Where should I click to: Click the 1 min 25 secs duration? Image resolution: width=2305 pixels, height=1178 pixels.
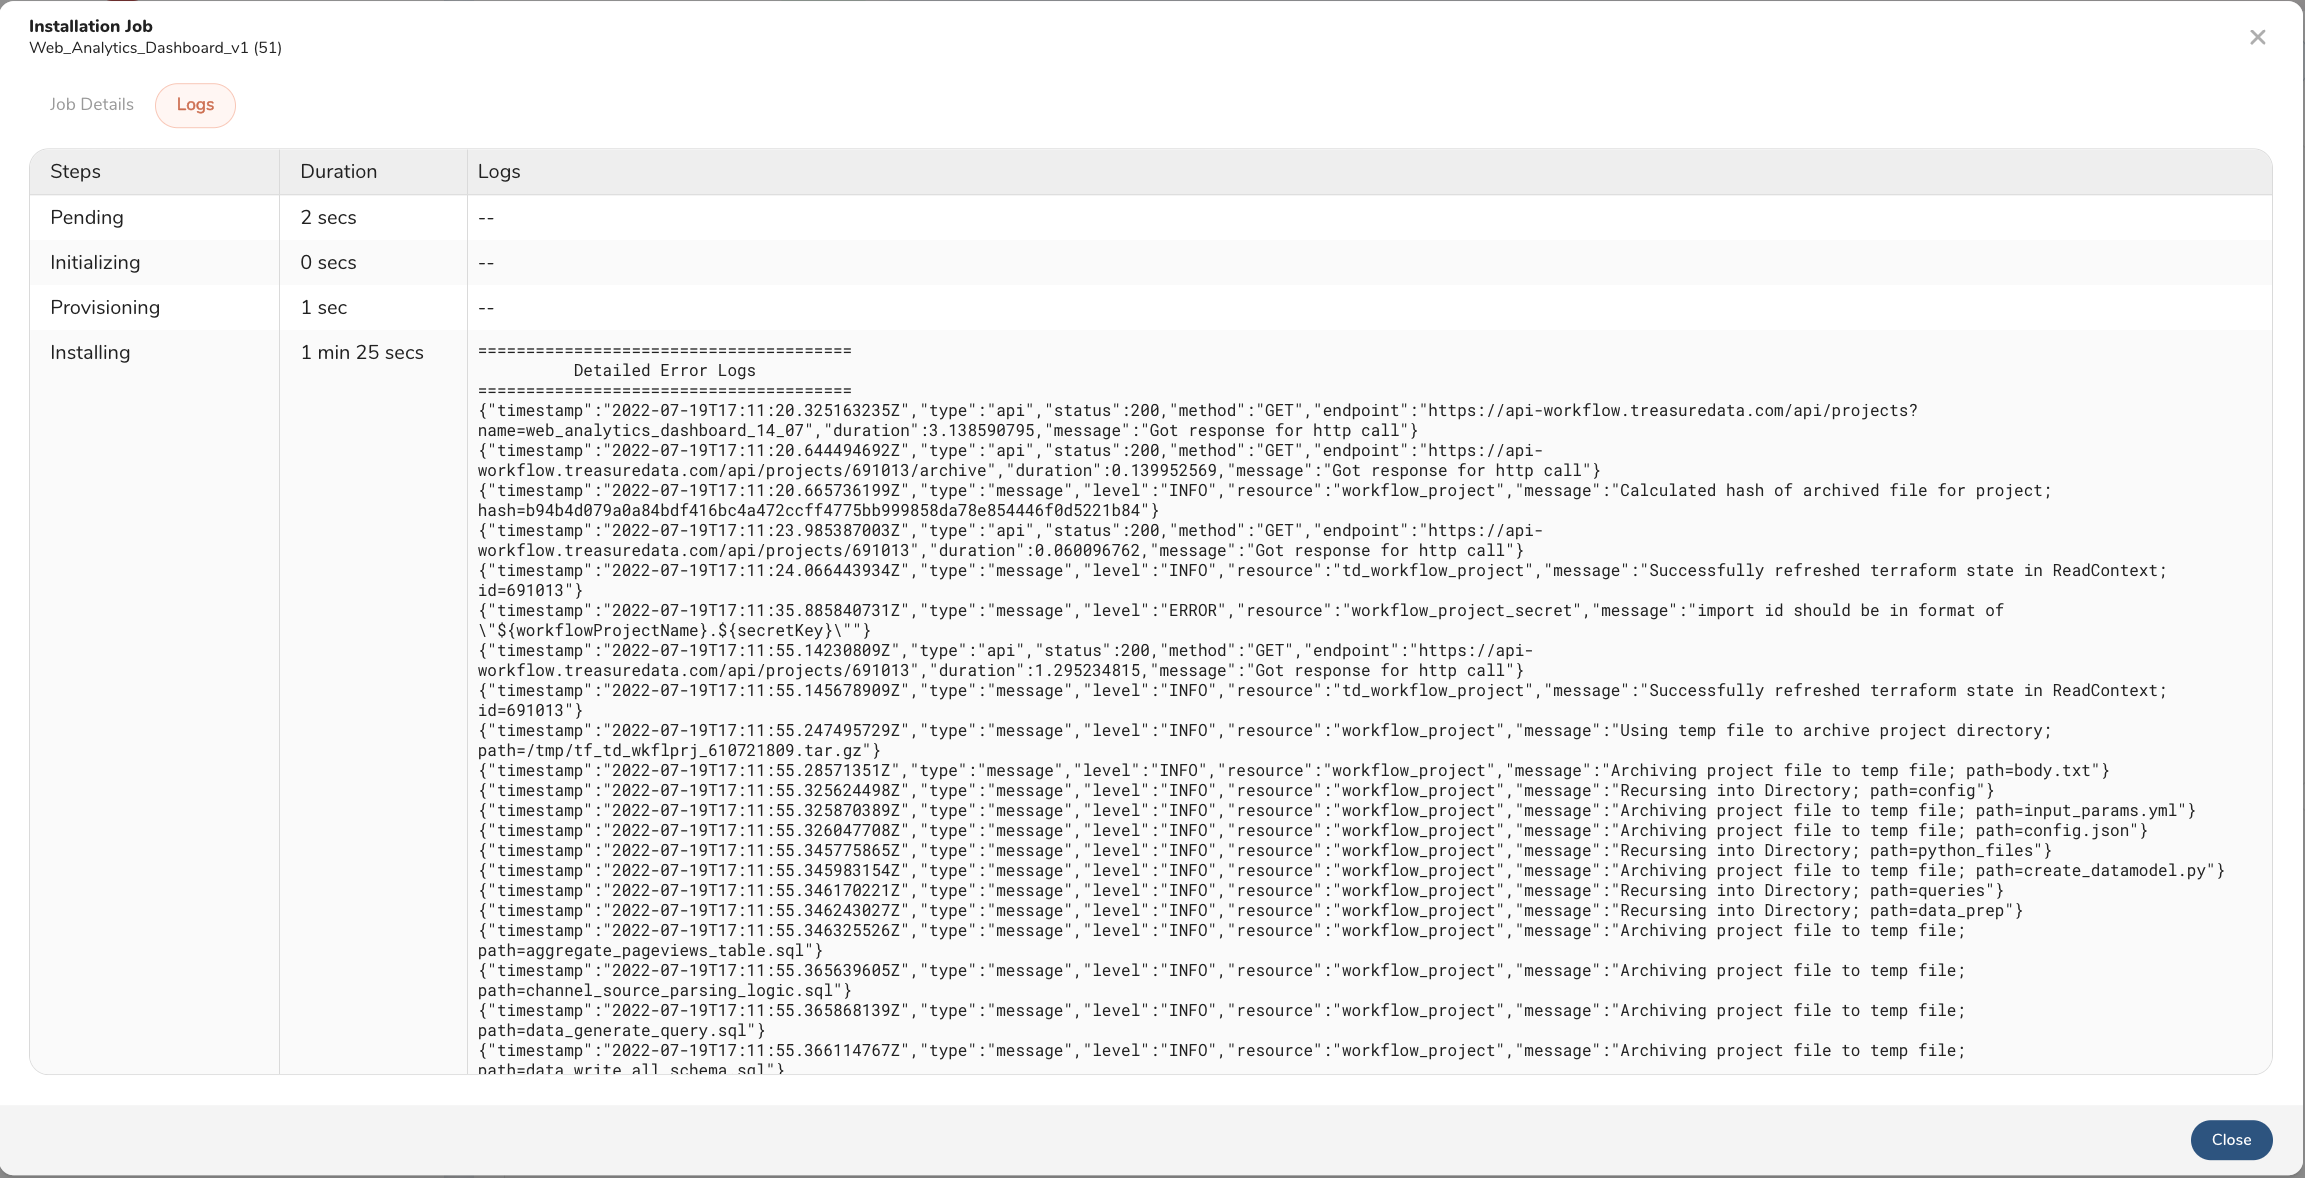[x=362, y=352]
